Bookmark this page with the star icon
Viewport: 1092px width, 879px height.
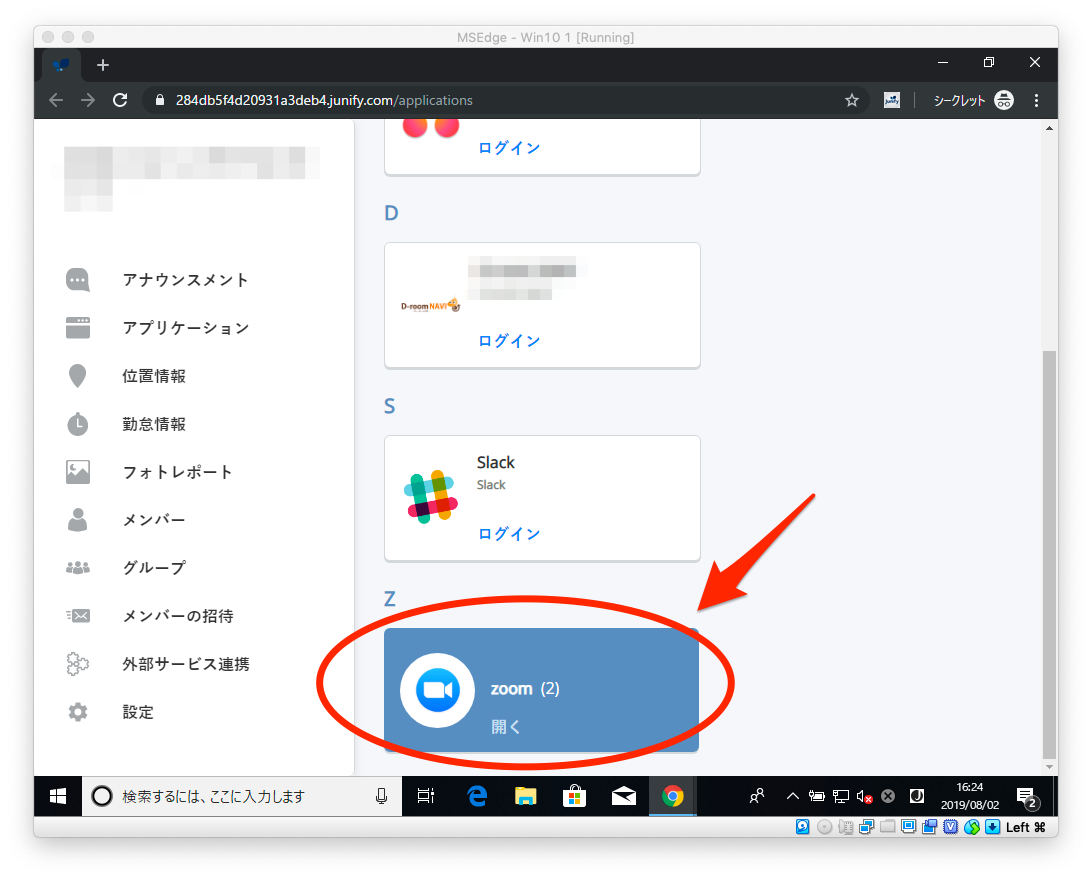(x=852, y=100)
